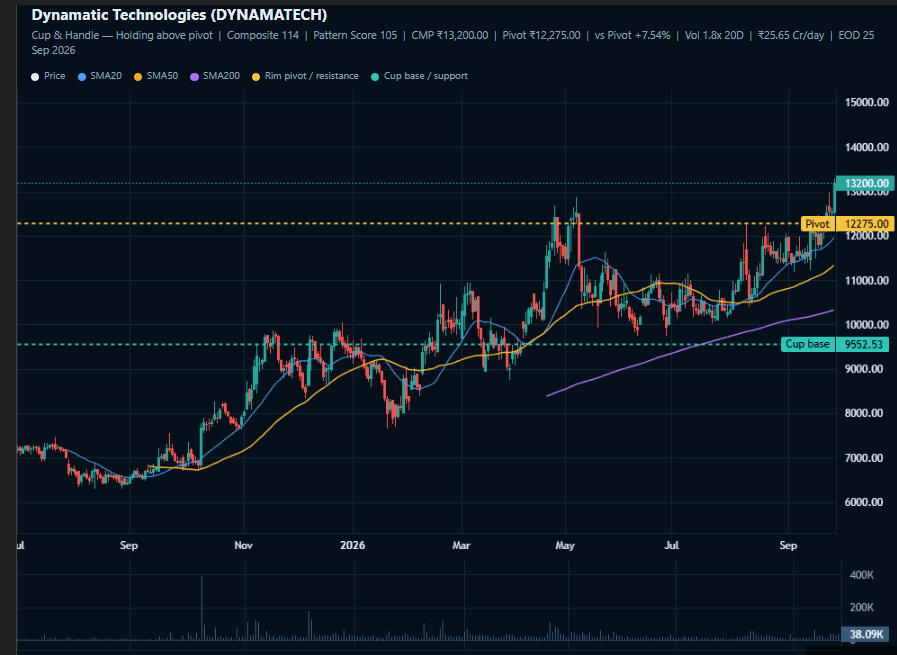The width and height of the screenshot is (897, 655).
Task: Click the "CMP ₹13,200.00" subtitle text
Action: tap(450, 35)
